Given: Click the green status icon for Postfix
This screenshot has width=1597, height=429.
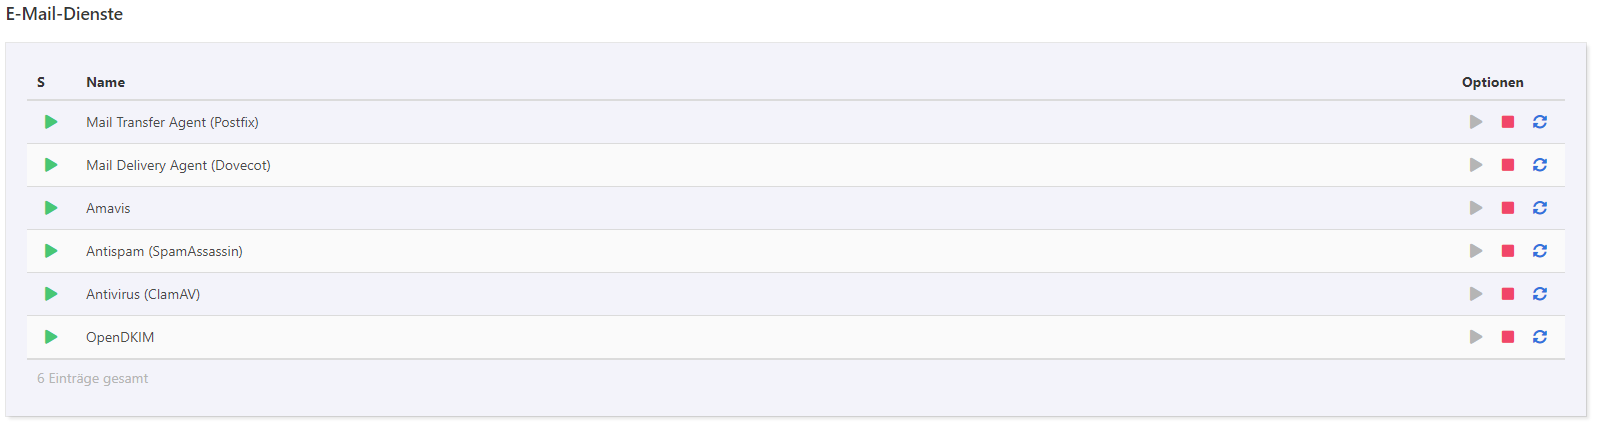Looking at the screenshot, I should coord(51,122).
